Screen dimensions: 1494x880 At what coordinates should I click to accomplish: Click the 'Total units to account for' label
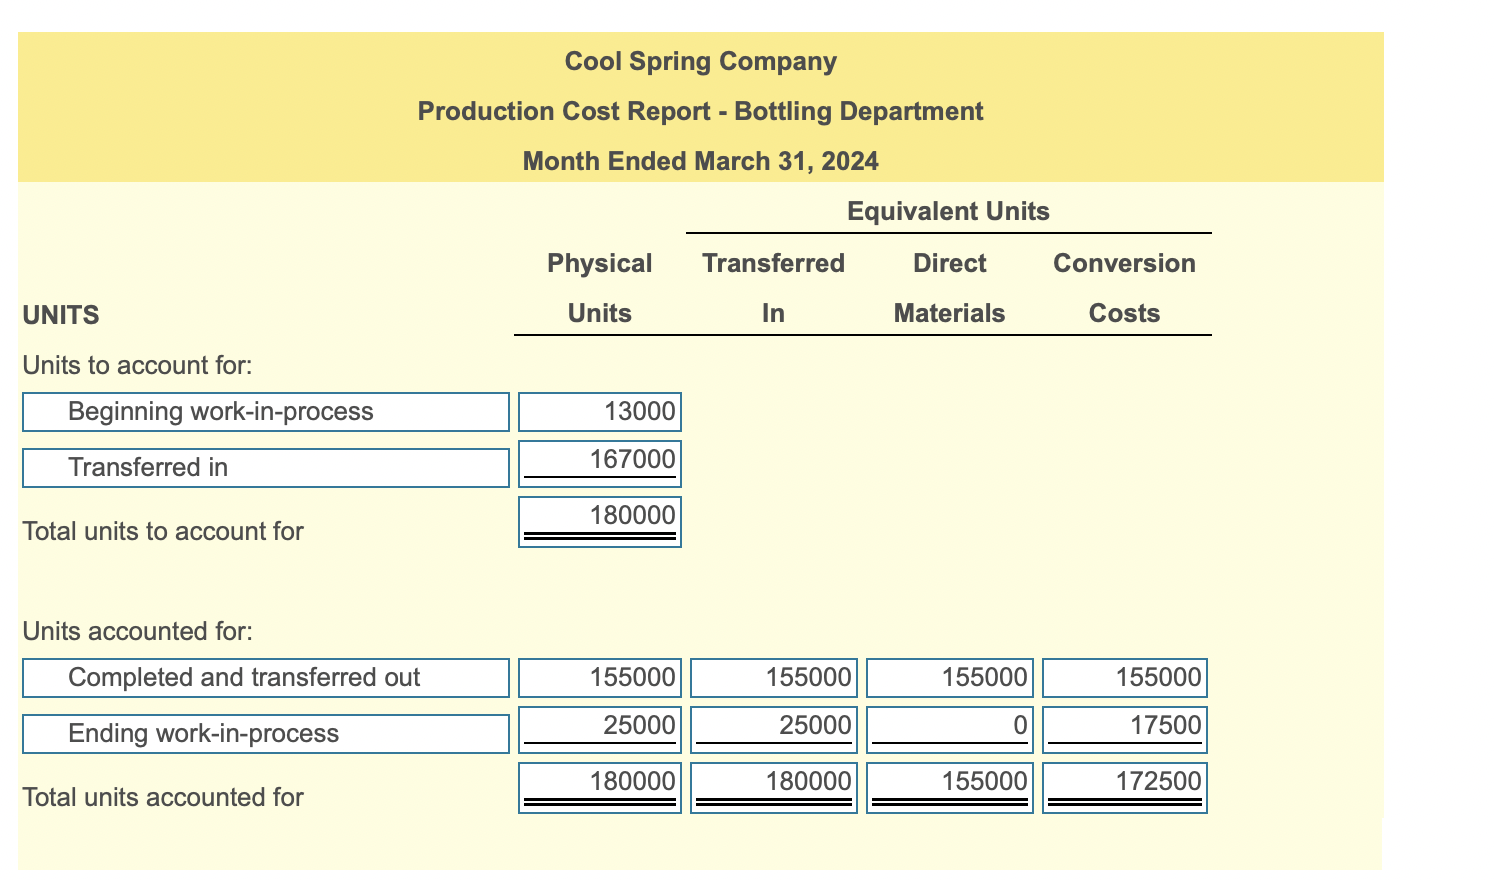163,532
